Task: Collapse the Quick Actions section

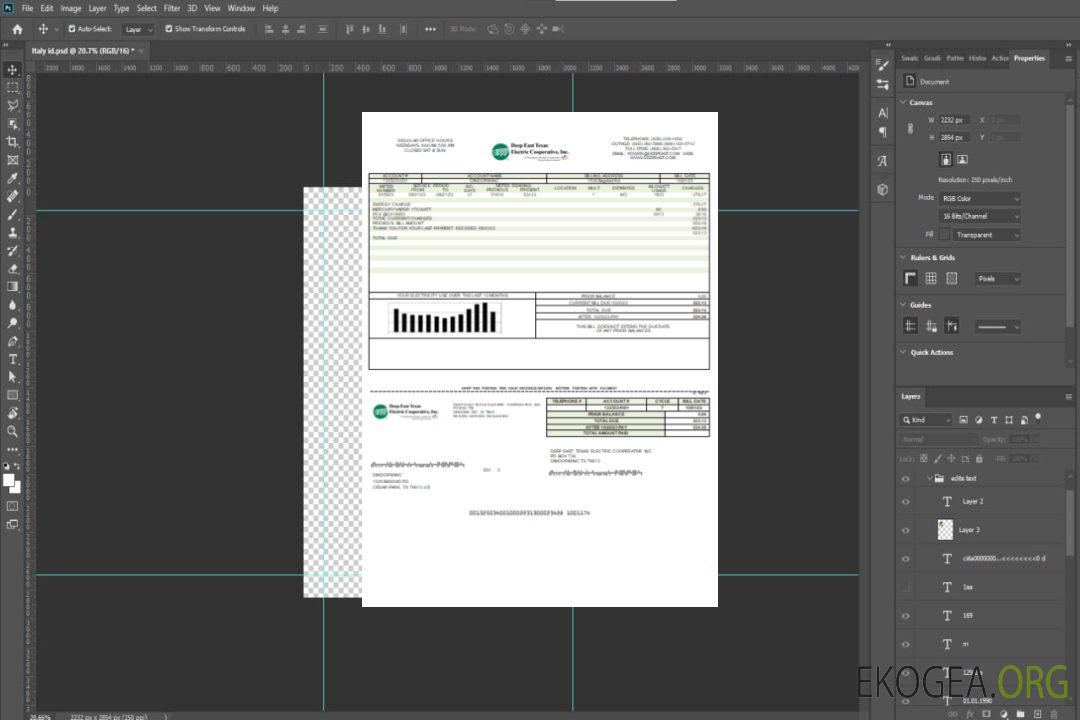Action: tap(903, 352)
